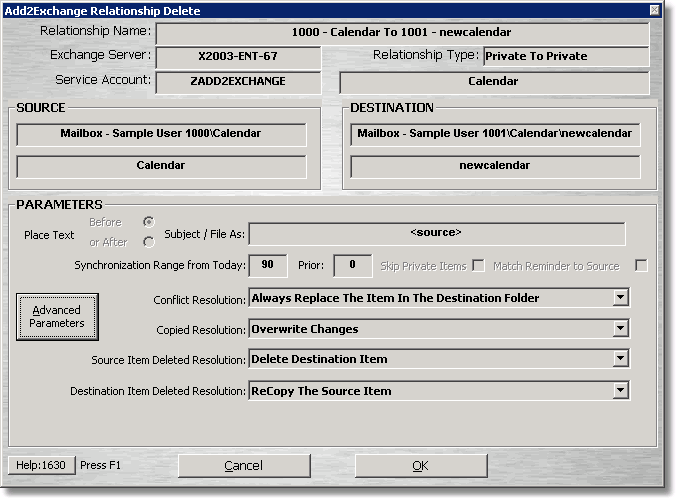The image size is (677, 500).
Task: Click the Exchange Server field X2003-ENT-67
Action: point(238,57)
